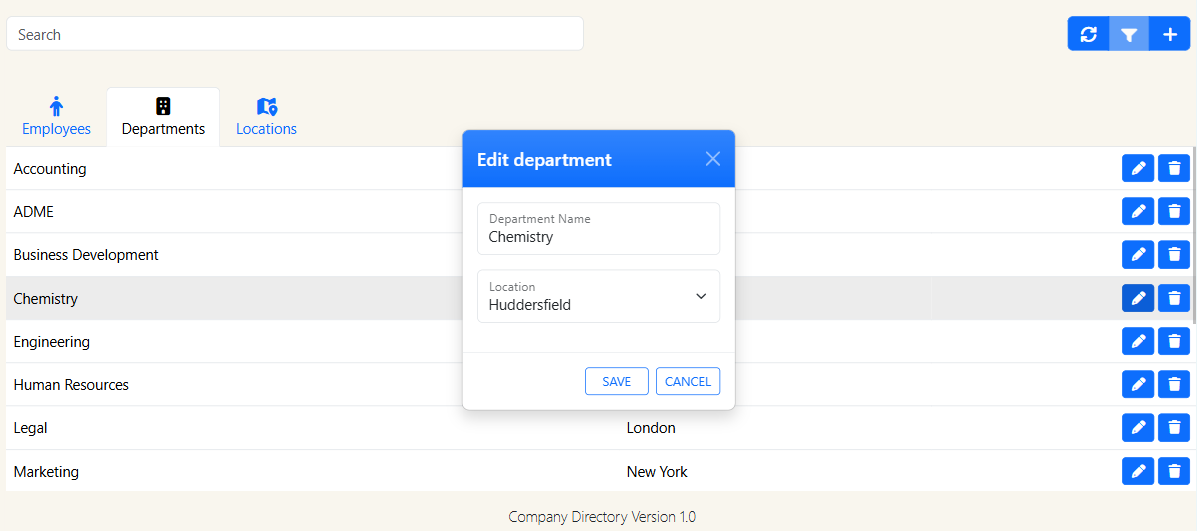Click trash icon for Marketing row
This screenshot has width=1197, height=531.
(1174, 471)
